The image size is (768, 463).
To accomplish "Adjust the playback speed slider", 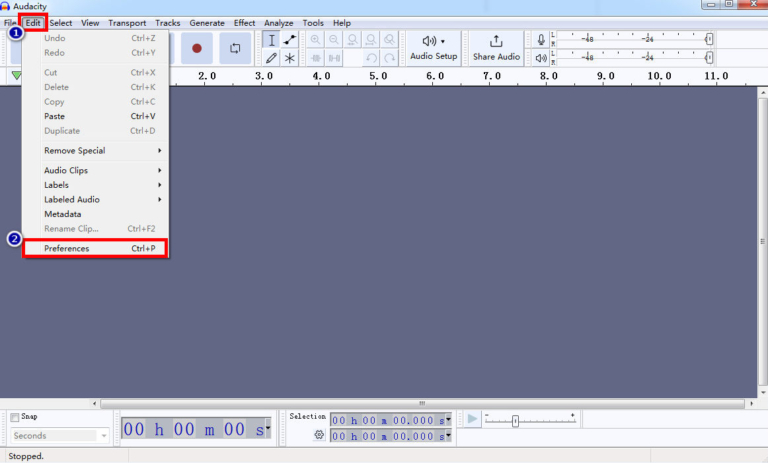I will coord(515,421).
